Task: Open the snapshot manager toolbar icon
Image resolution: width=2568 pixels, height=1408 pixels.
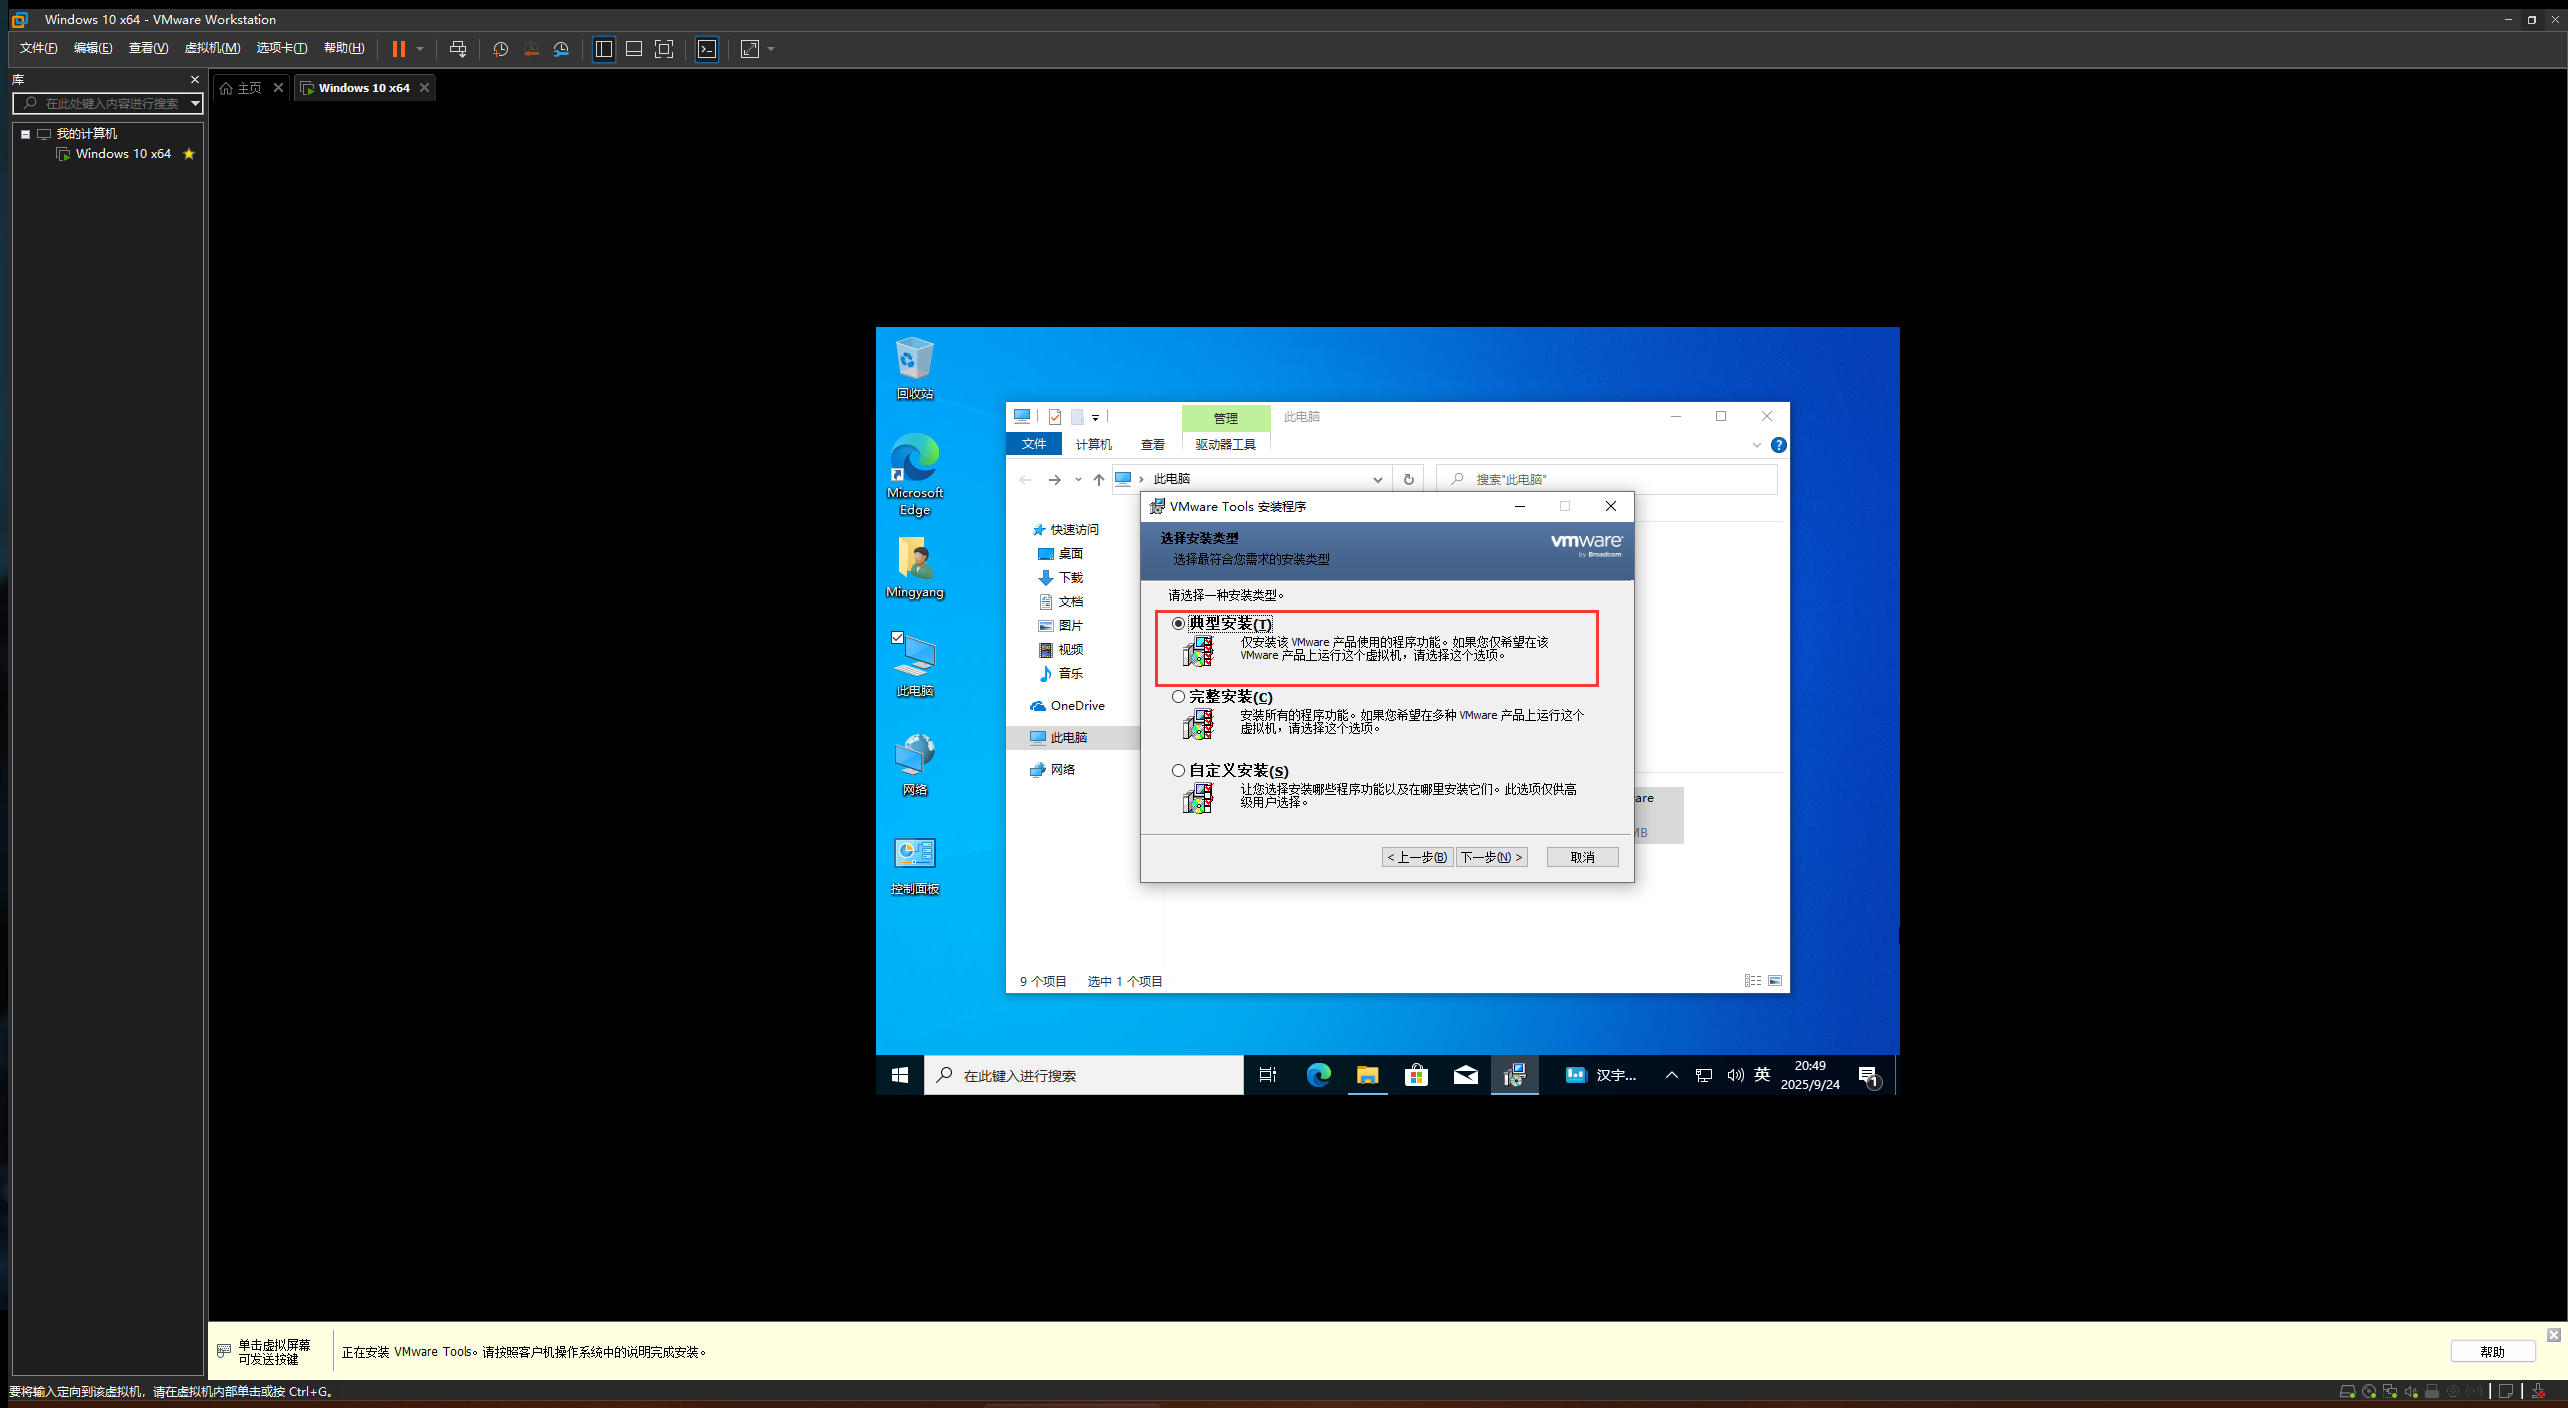Action: point(561,49)
